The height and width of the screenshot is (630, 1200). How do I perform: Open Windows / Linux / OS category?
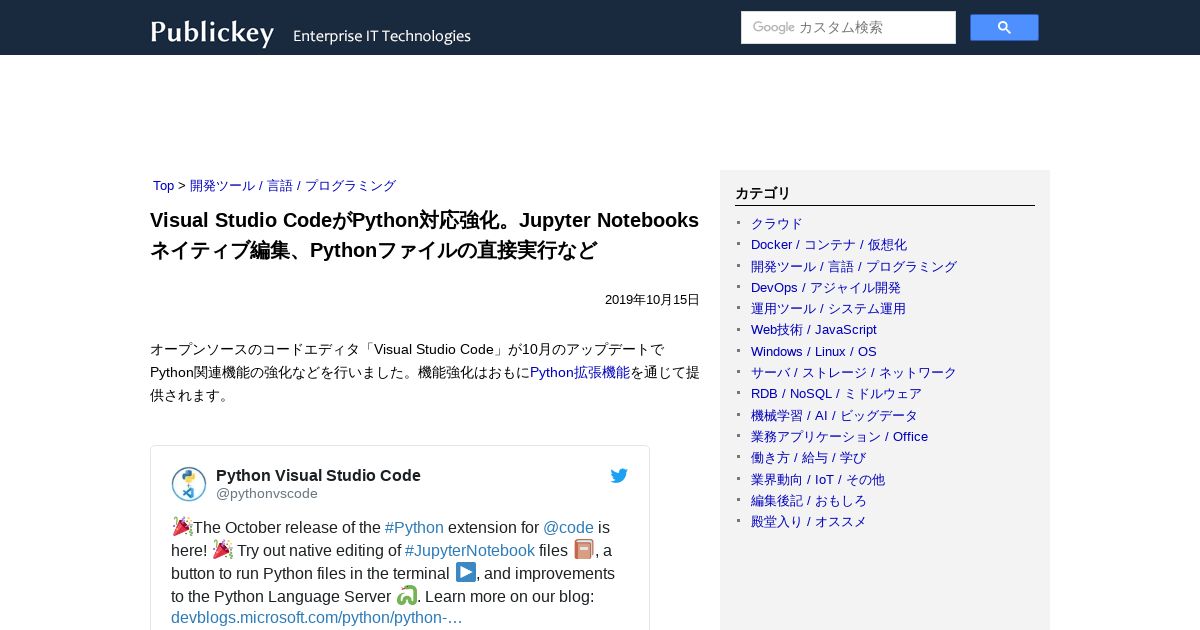[814, 352]
